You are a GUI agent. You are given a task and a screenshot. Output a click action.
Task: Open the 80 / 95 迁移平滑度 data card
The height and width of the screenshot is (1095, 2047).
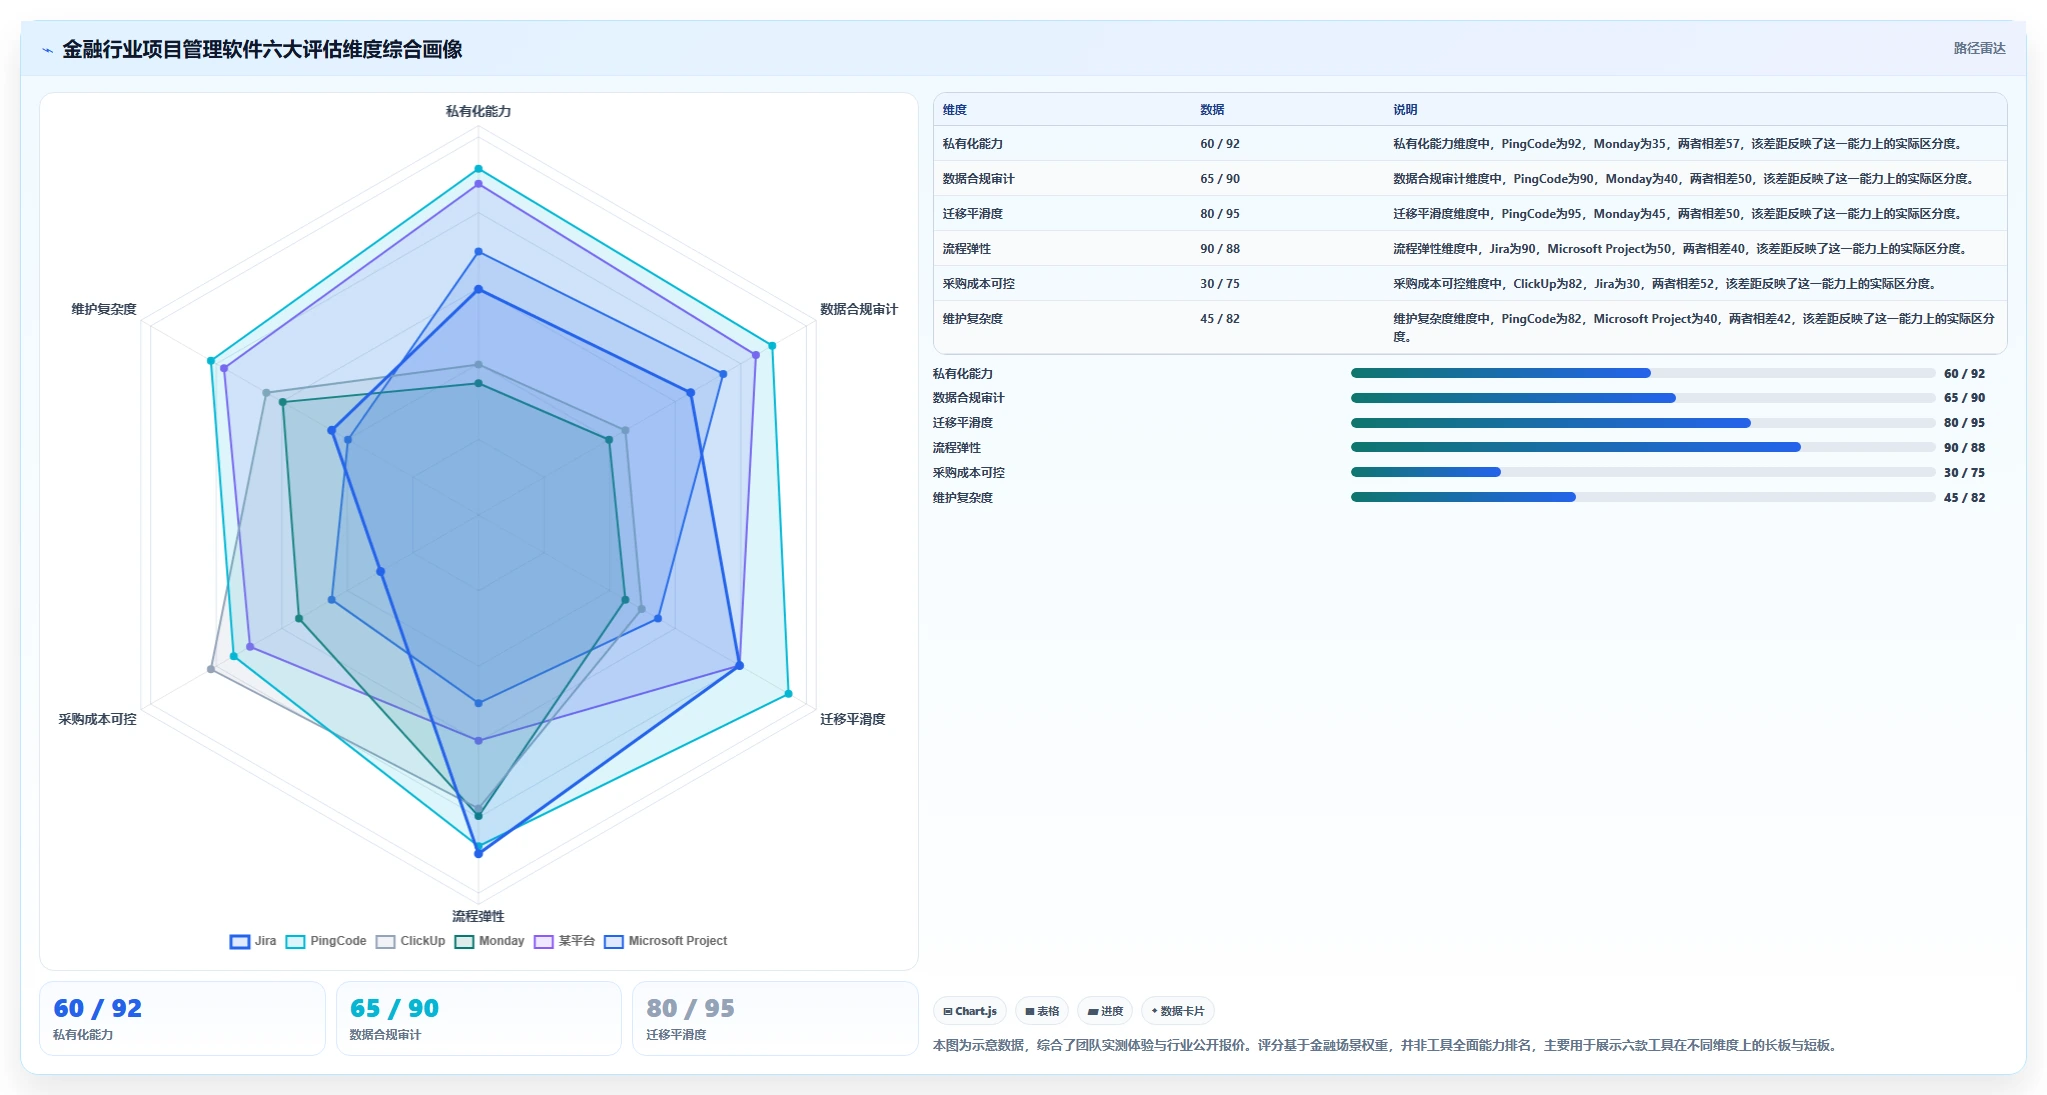pyautogui.click(x=775, y=1018)
